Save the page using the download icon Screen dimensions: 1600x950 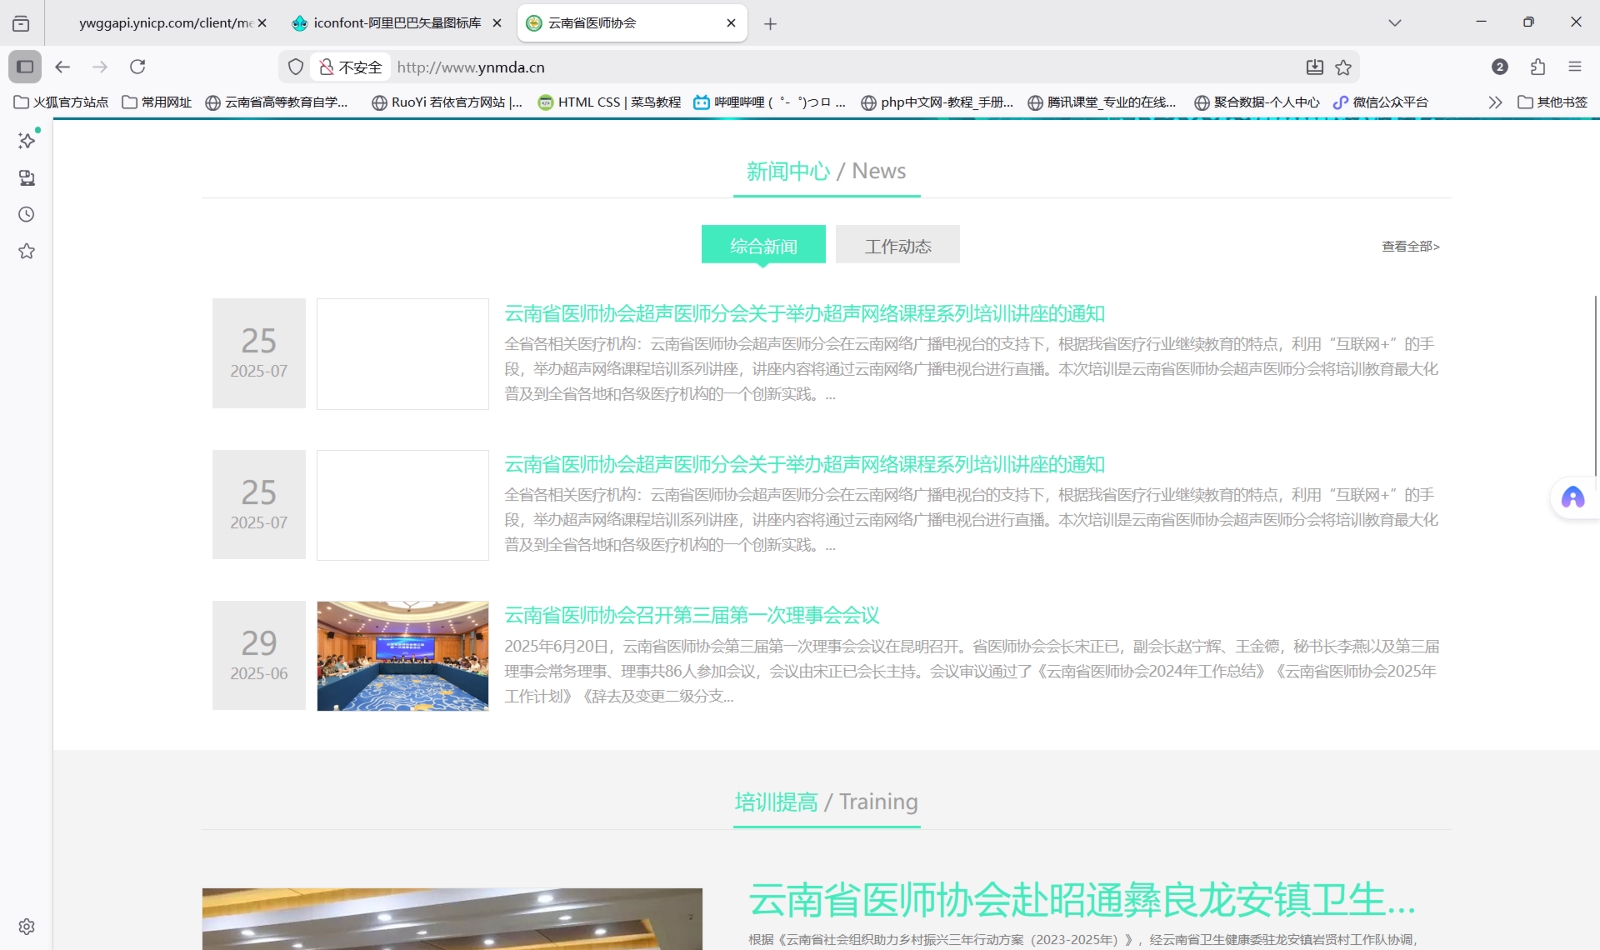[x=1314, y=66]
